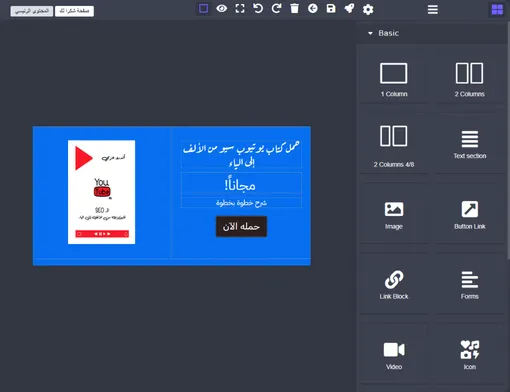Screen dimensions: 510x392
Task: Click the undo arrow icon
Action: tap(258, 9)
